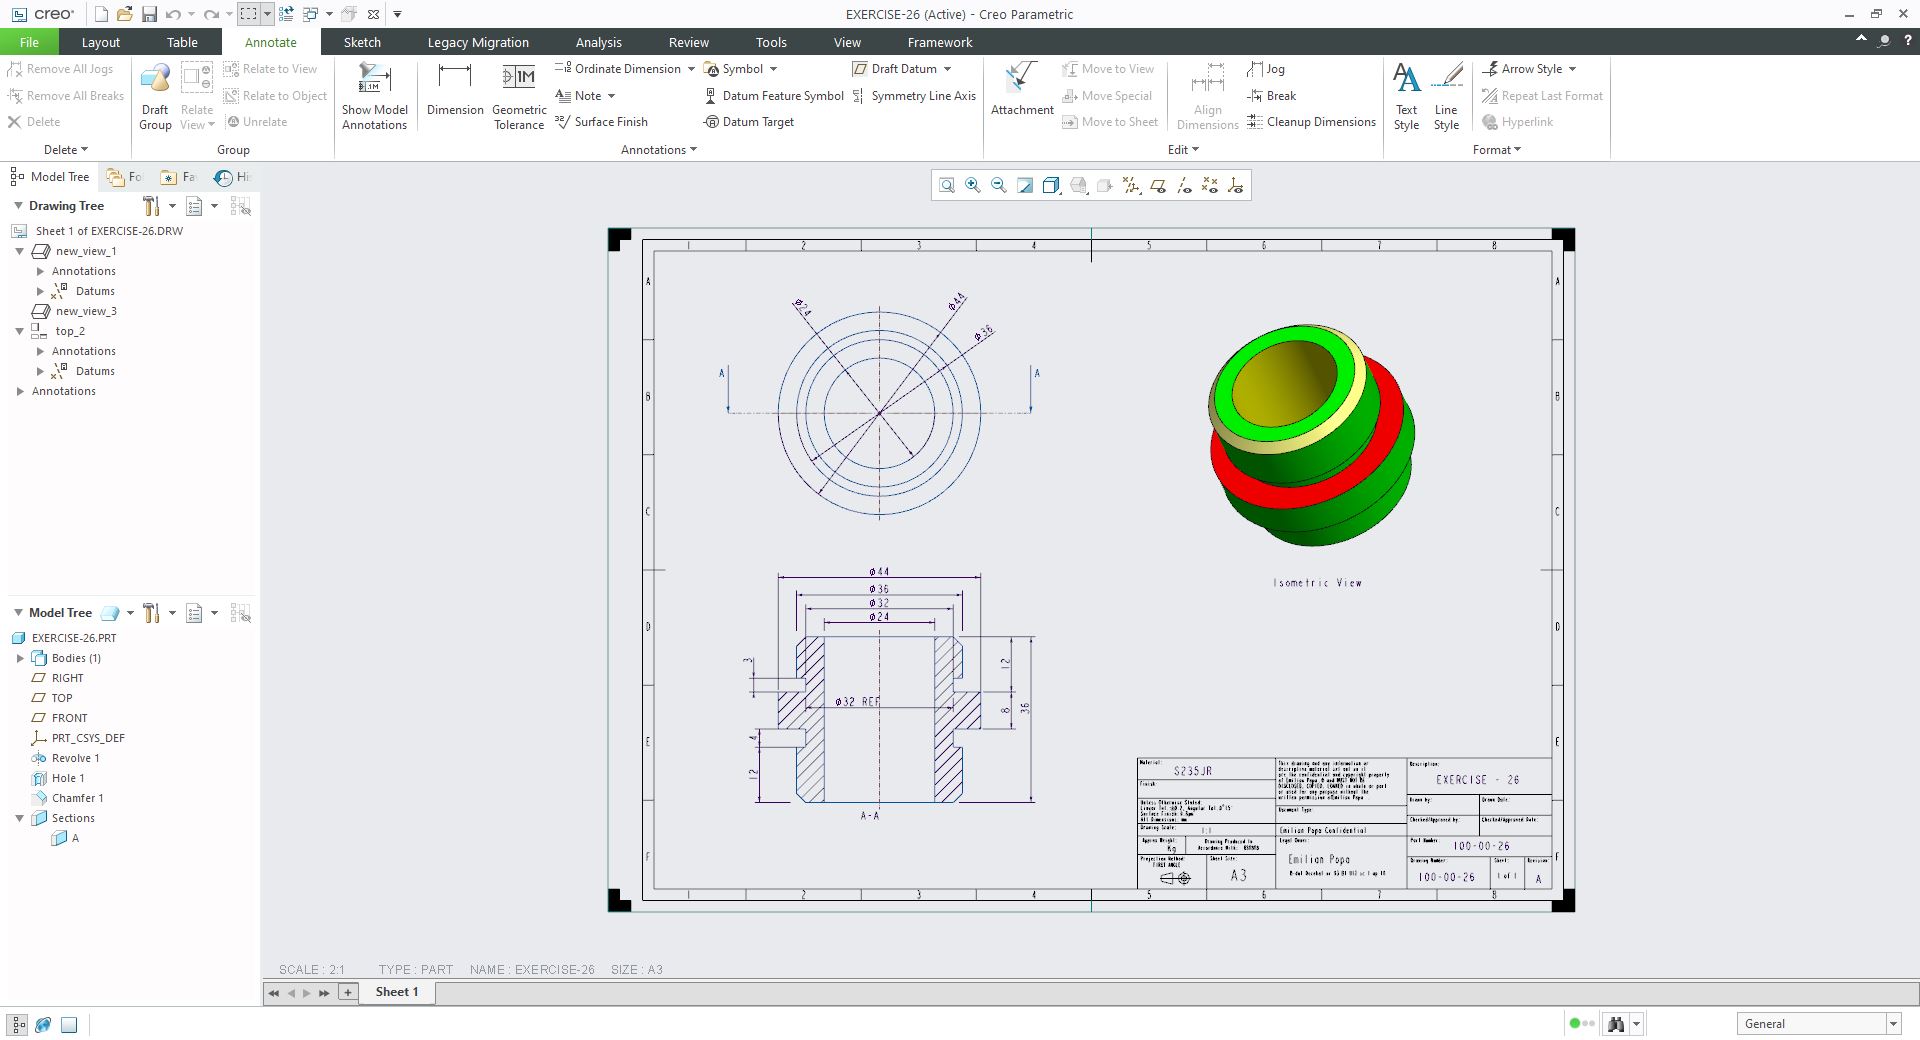Open Text Style settings
1920x1040 pixels.
click(x=1406, y=96)
